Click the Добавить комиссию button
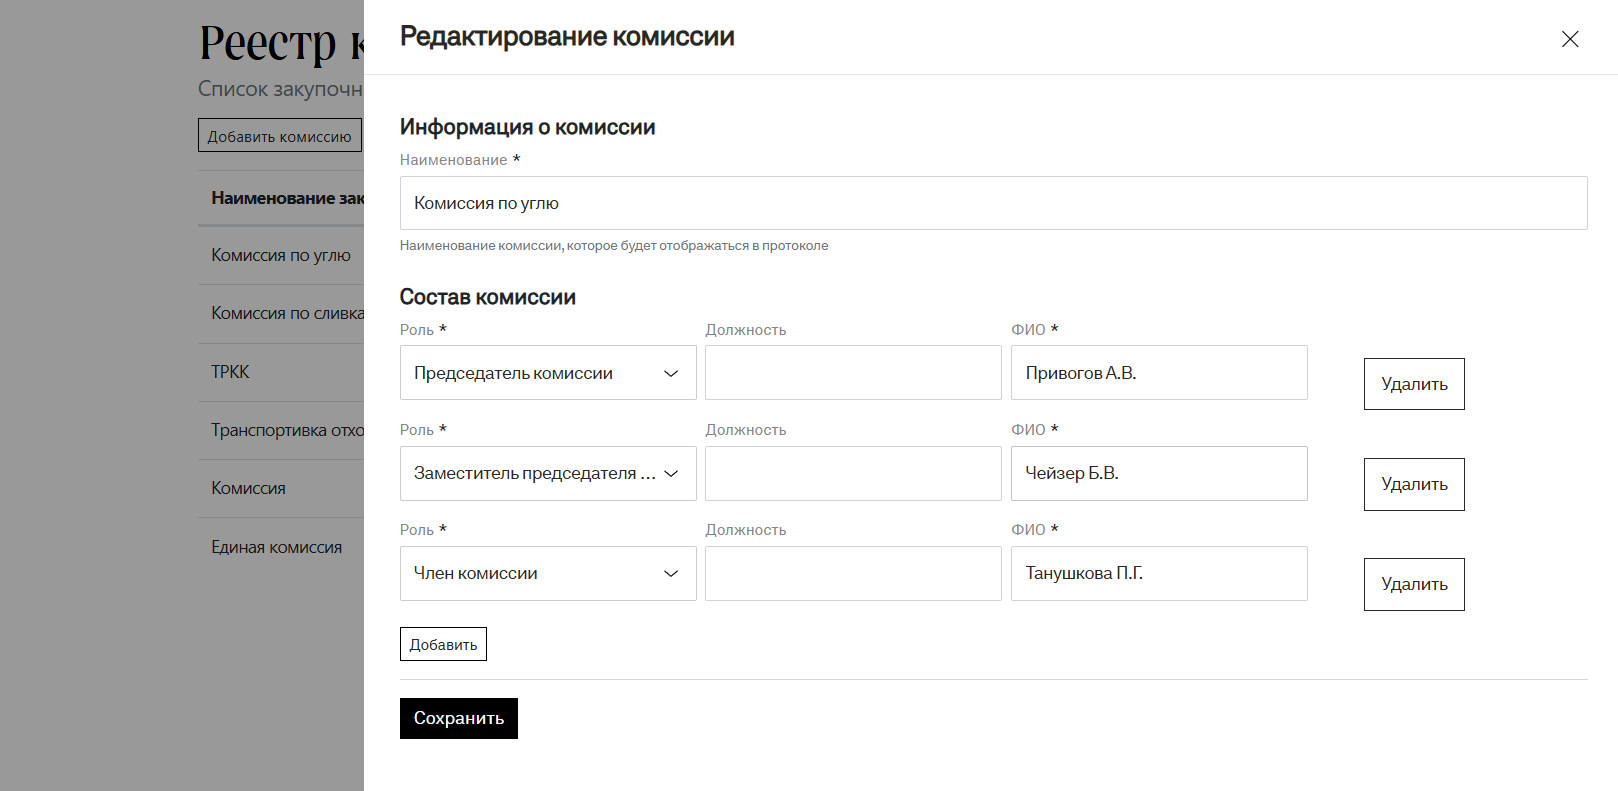Viewport: 1618px width, 791px height. click(x=279, y=136)
